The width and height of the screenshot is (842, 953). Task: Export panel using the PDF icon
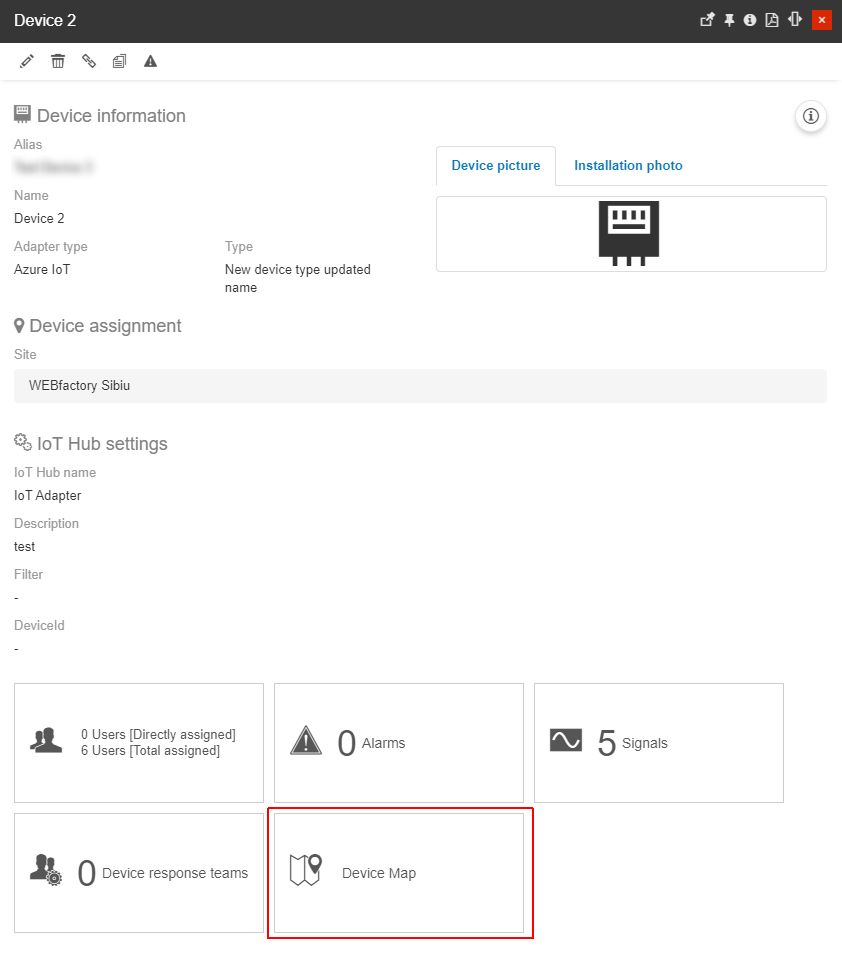click(772, 20)
